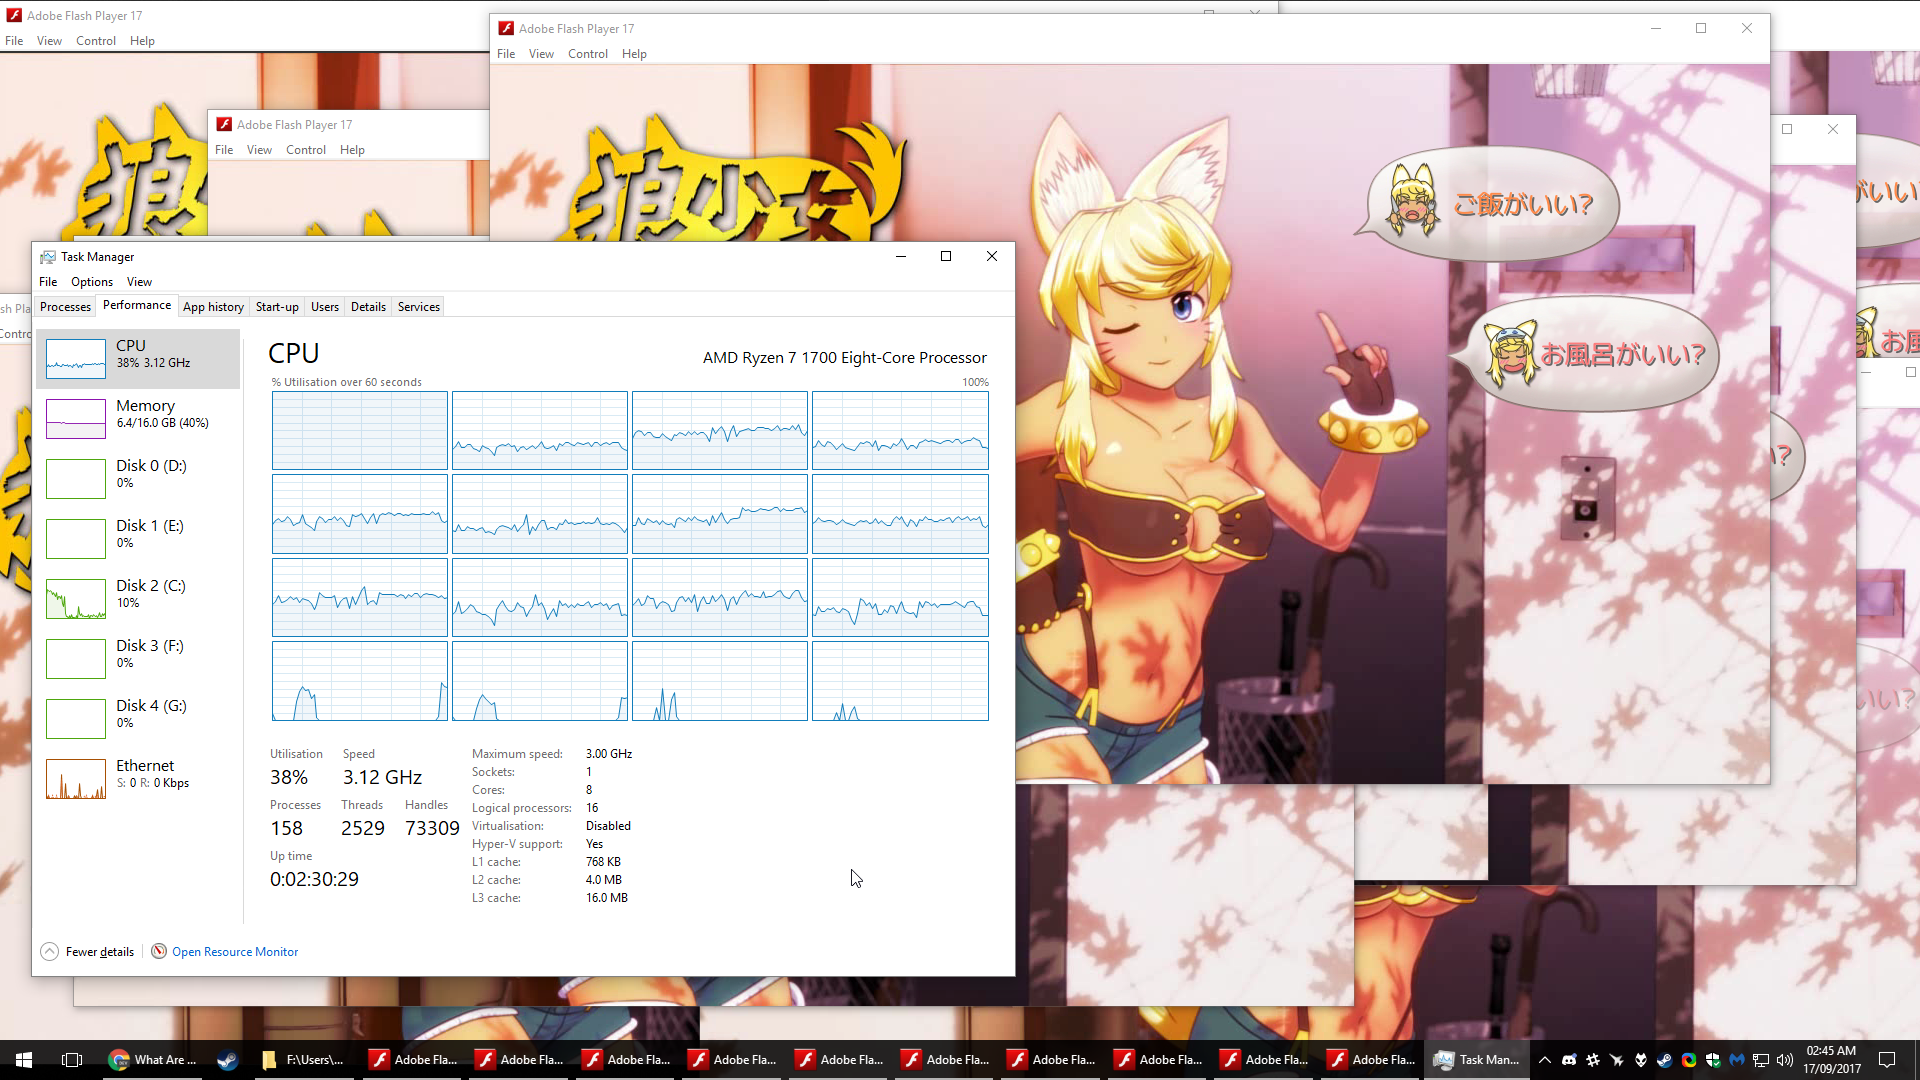
Task: Select the Disk 4 (G:) entry
Action: pyautogui.click(x=138, y=718)
